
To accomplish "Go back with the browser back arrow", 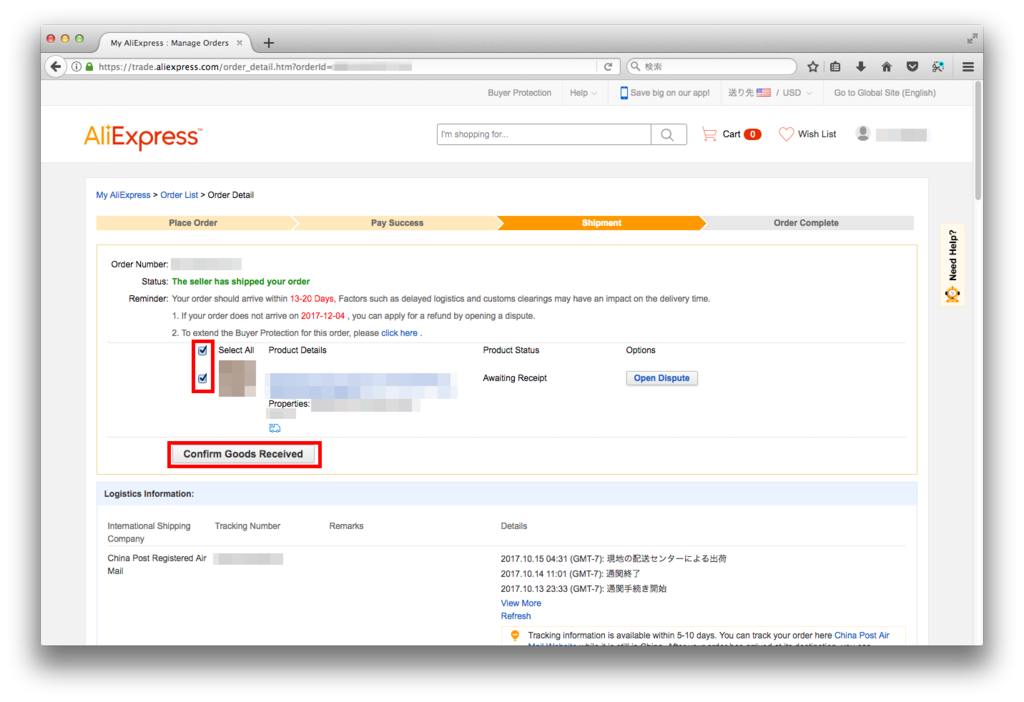I will [x=56, y=67].
